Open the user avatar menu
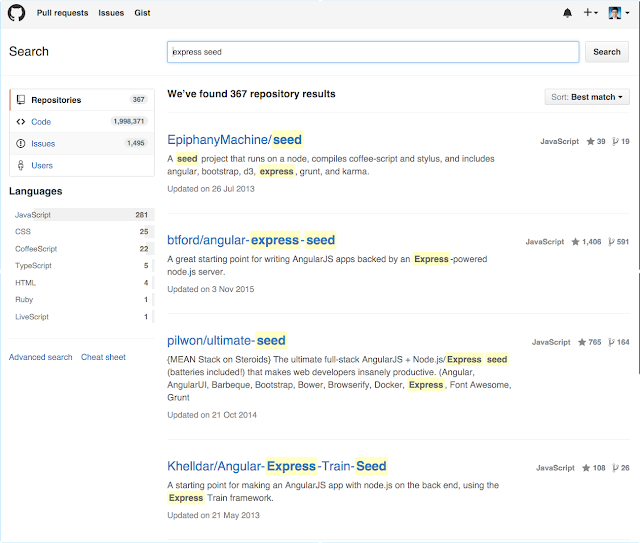640x543 pixels. point(618,13)
